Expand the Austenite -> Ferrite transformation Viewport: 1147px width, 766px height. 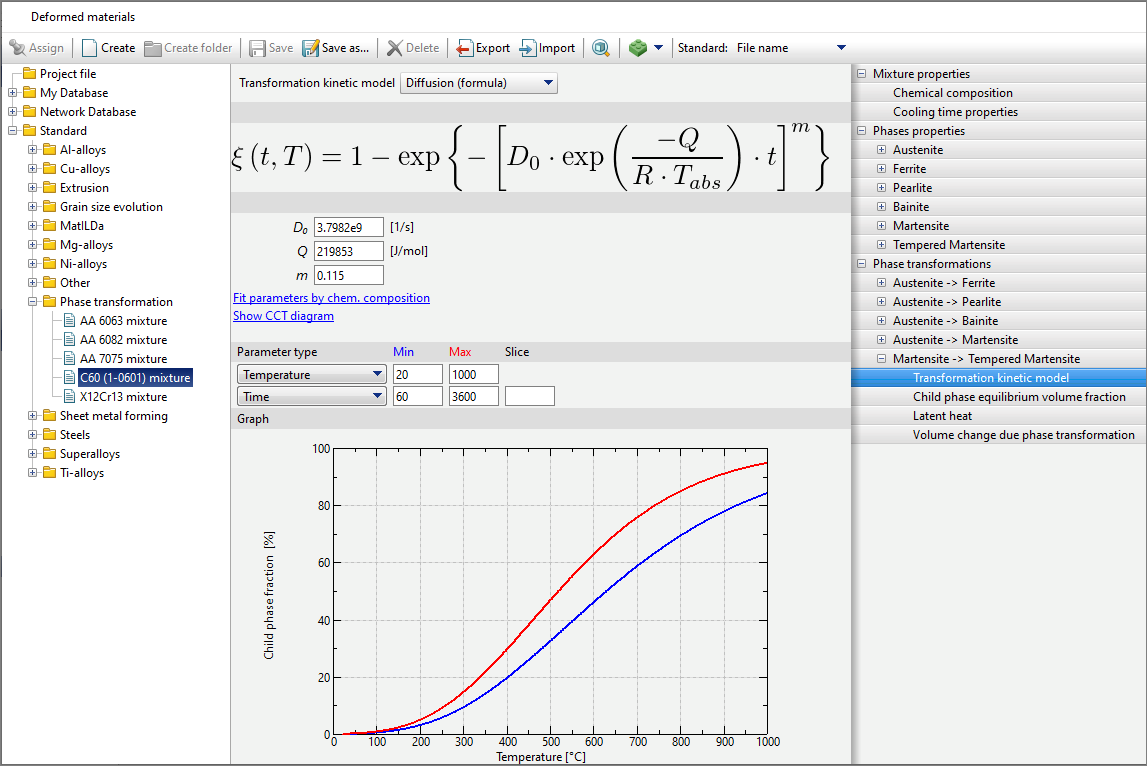(x=881, y=283)
